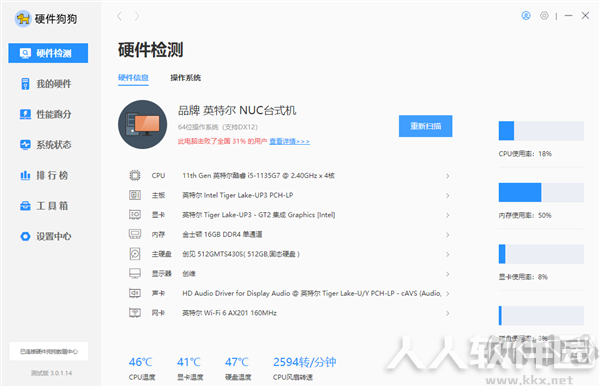600x387 pixels.
Task: Click 金士顿 16GB DDR4 memory text
Action: click(222, 234)
